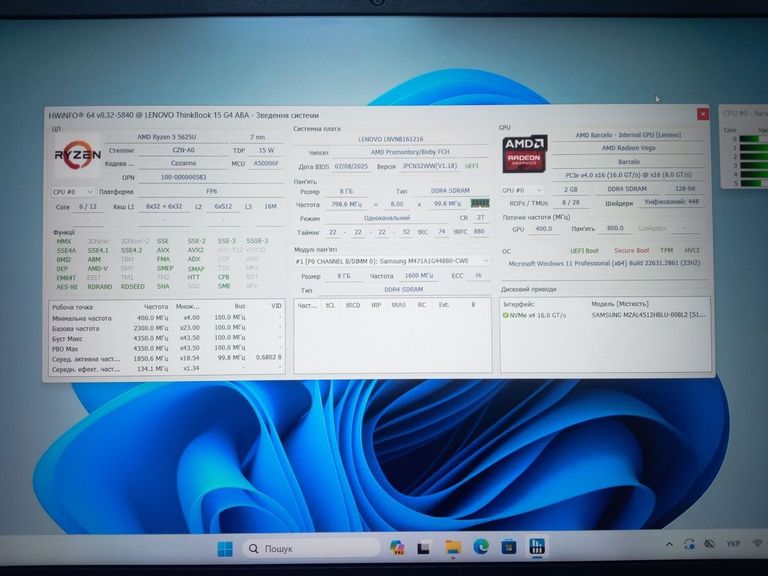
Task: Select the Базова частота row
Action: coord(167,328)
